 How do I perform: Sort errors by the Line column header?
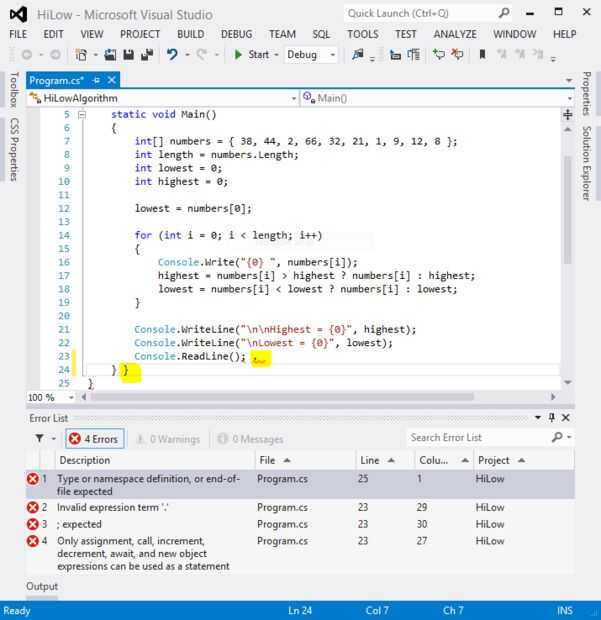pyautogui.click(x=386, y=460)
